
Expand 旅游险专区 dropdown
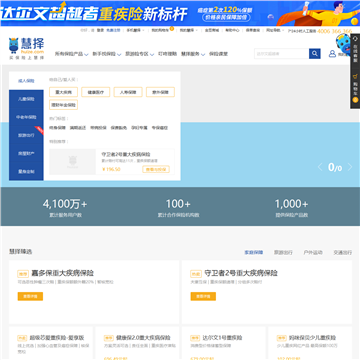[x=139, y=54]
